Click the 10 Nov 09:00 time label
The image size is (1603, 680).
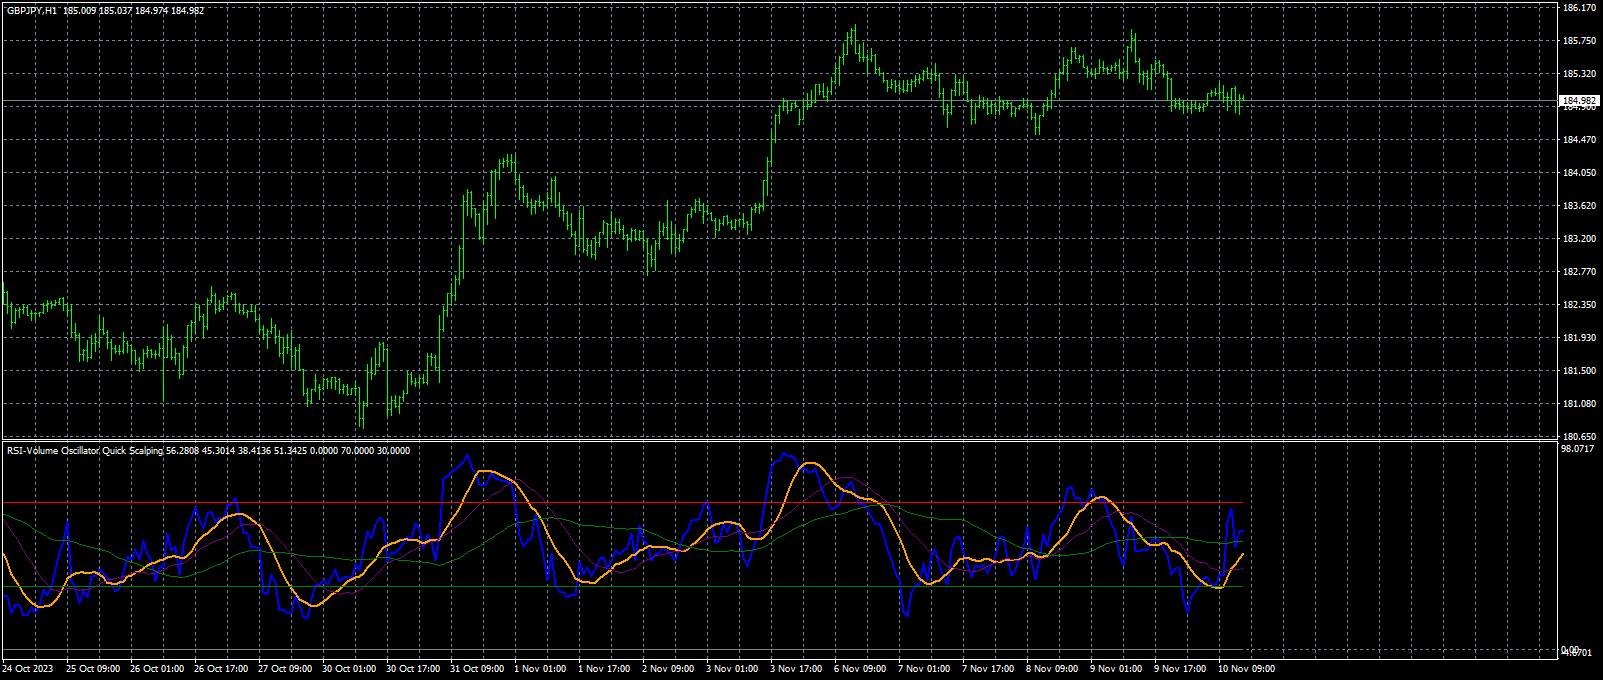tap(1246, 669)
